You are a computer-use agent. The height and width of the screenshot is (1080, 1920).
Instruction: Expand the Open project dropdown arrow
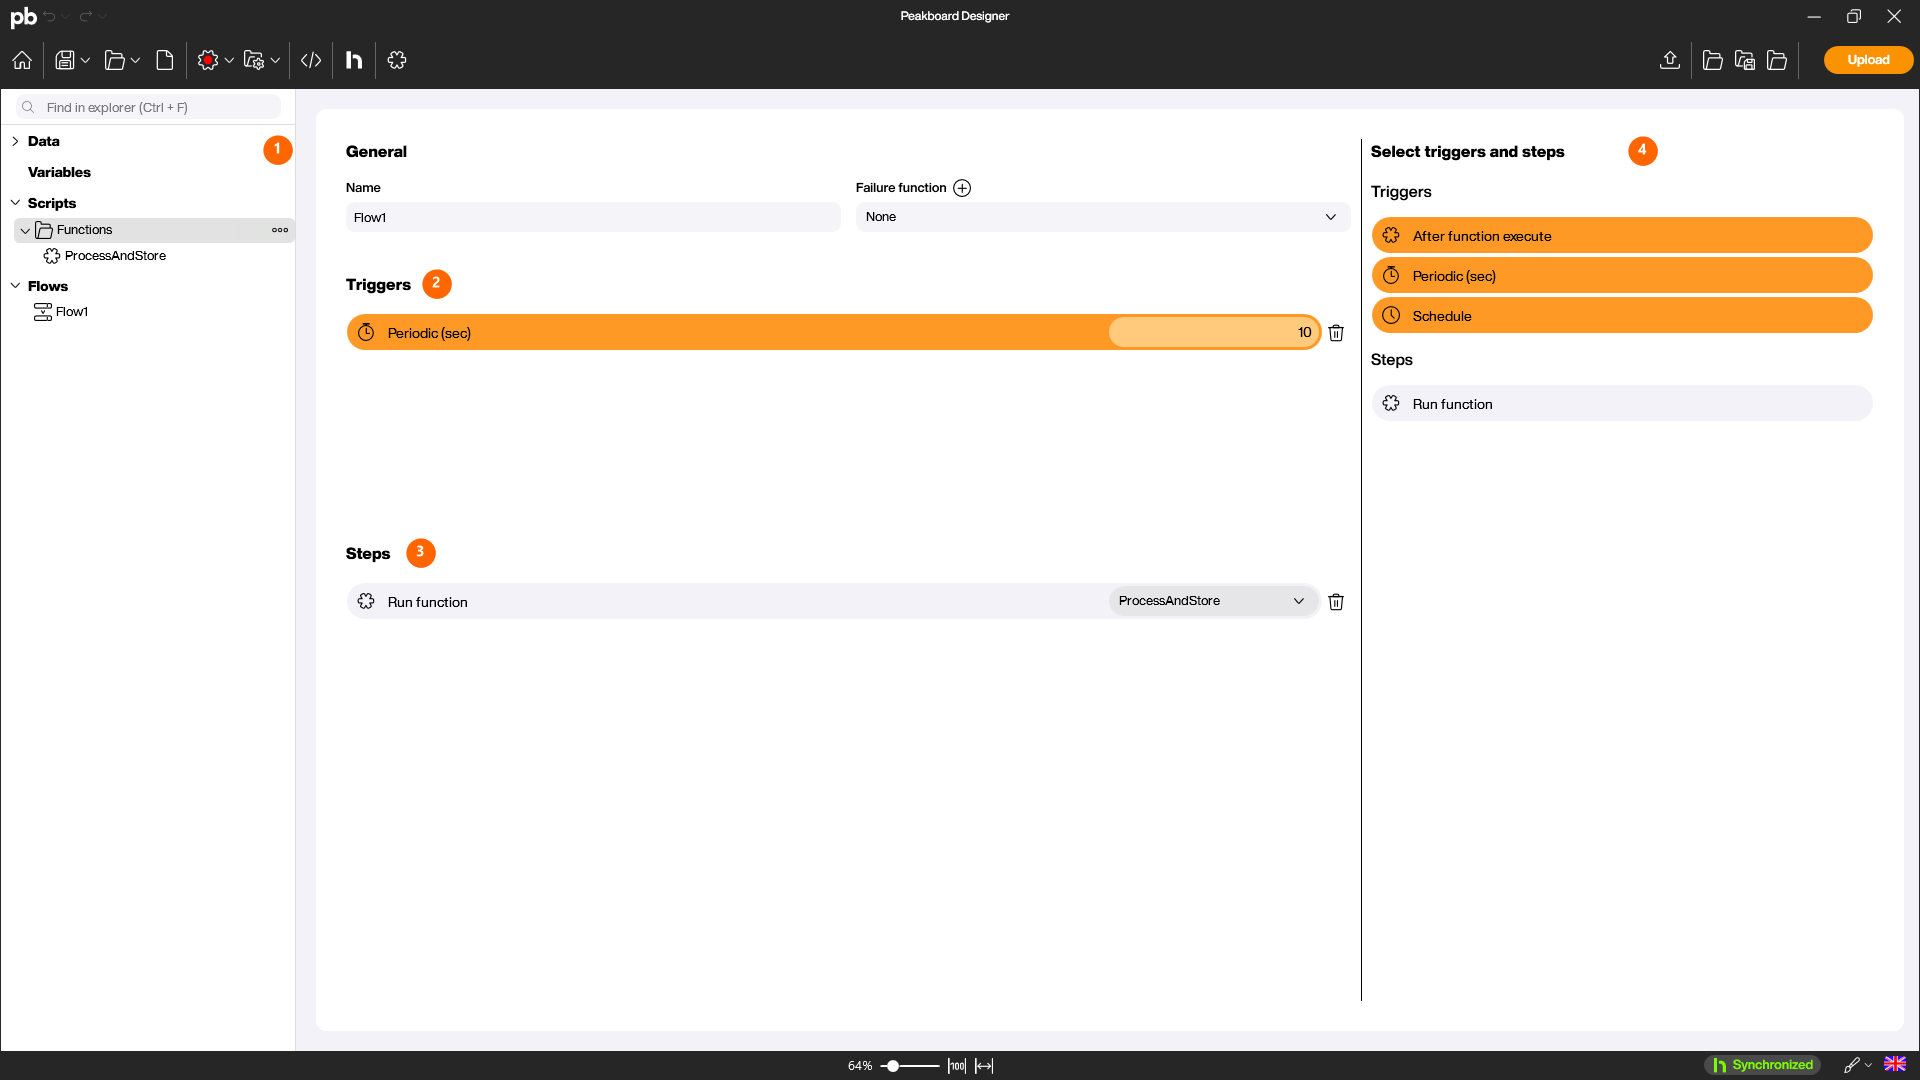(136, 61)
